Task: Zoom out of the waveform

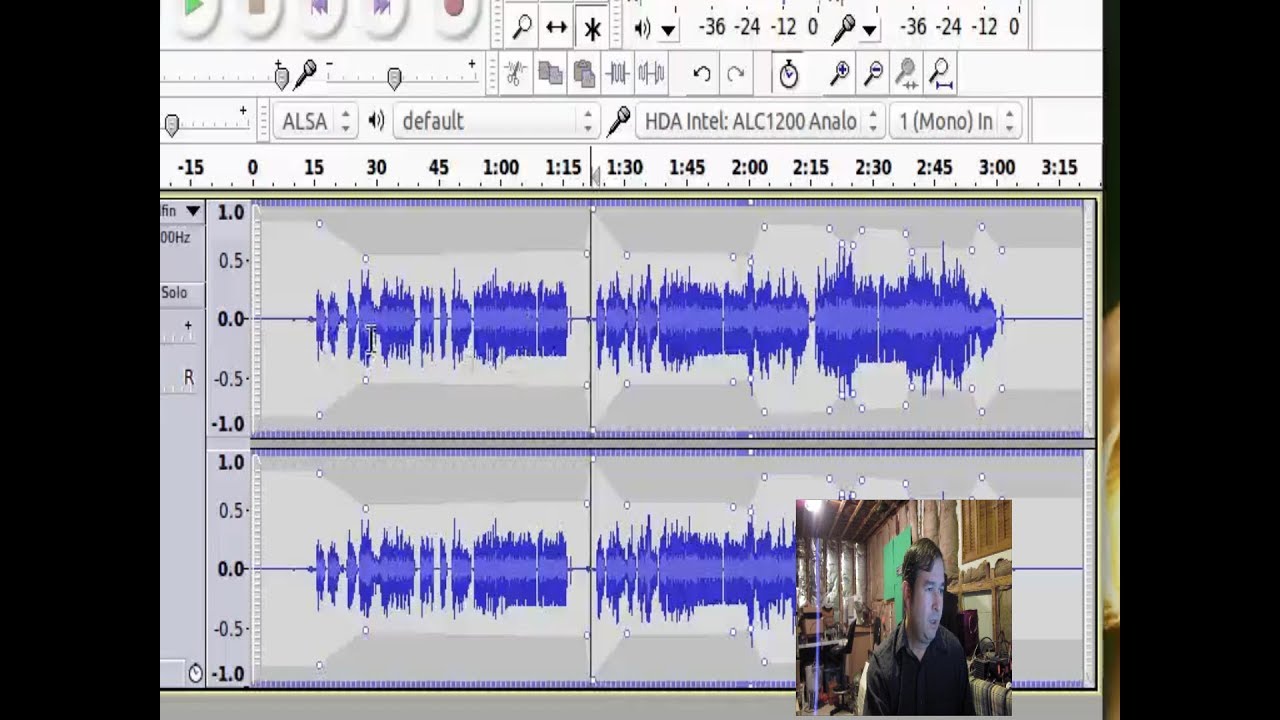Action: [874, 73]
